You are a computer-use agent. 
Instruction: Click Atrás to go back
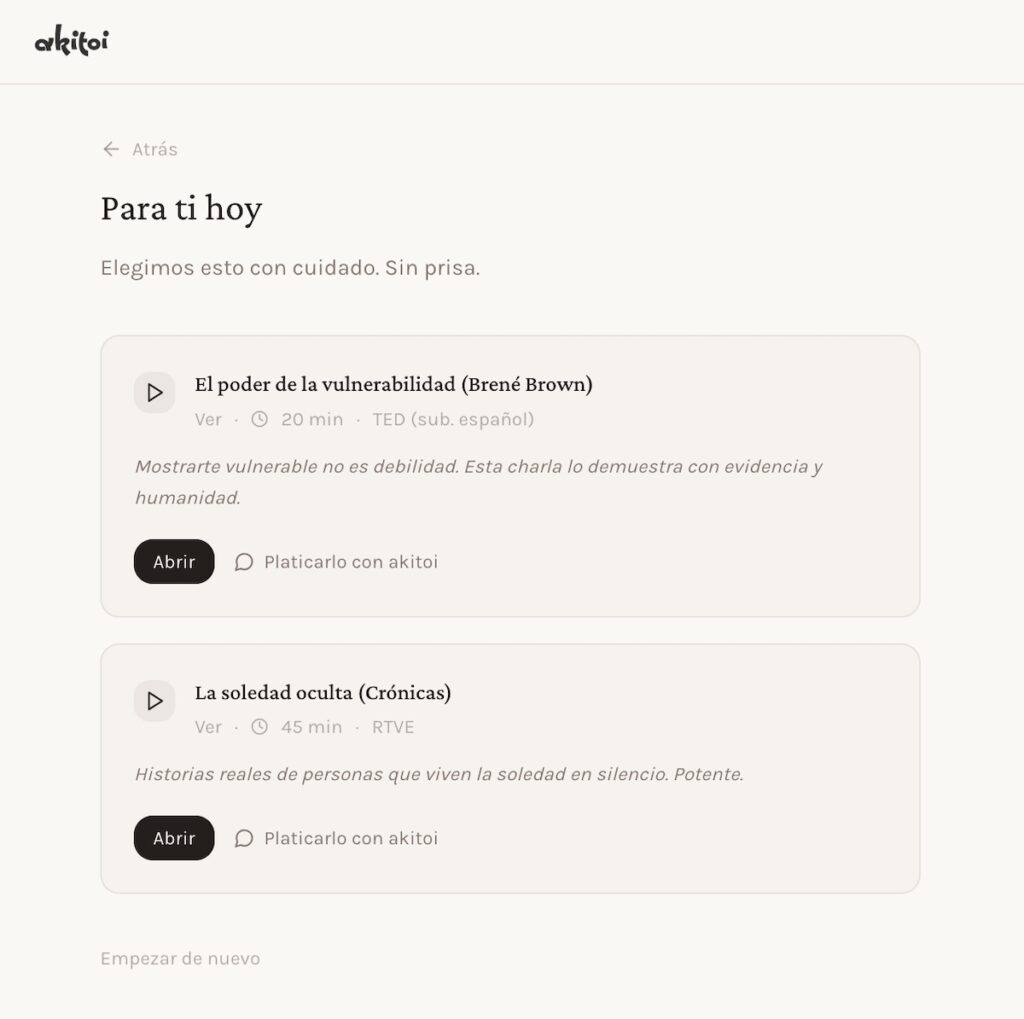[x=155, y=149]
